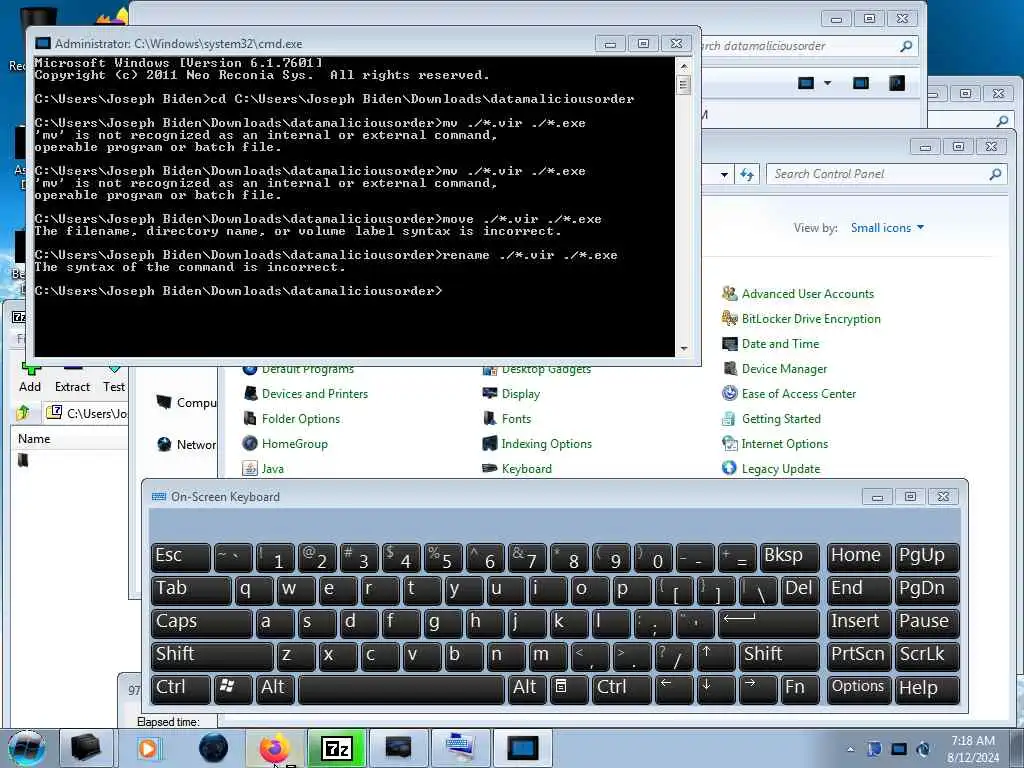This screenshot has height=768, width=1024.
Task: Toggle the right Alt key on-screen
Action: tap(526, 688)
